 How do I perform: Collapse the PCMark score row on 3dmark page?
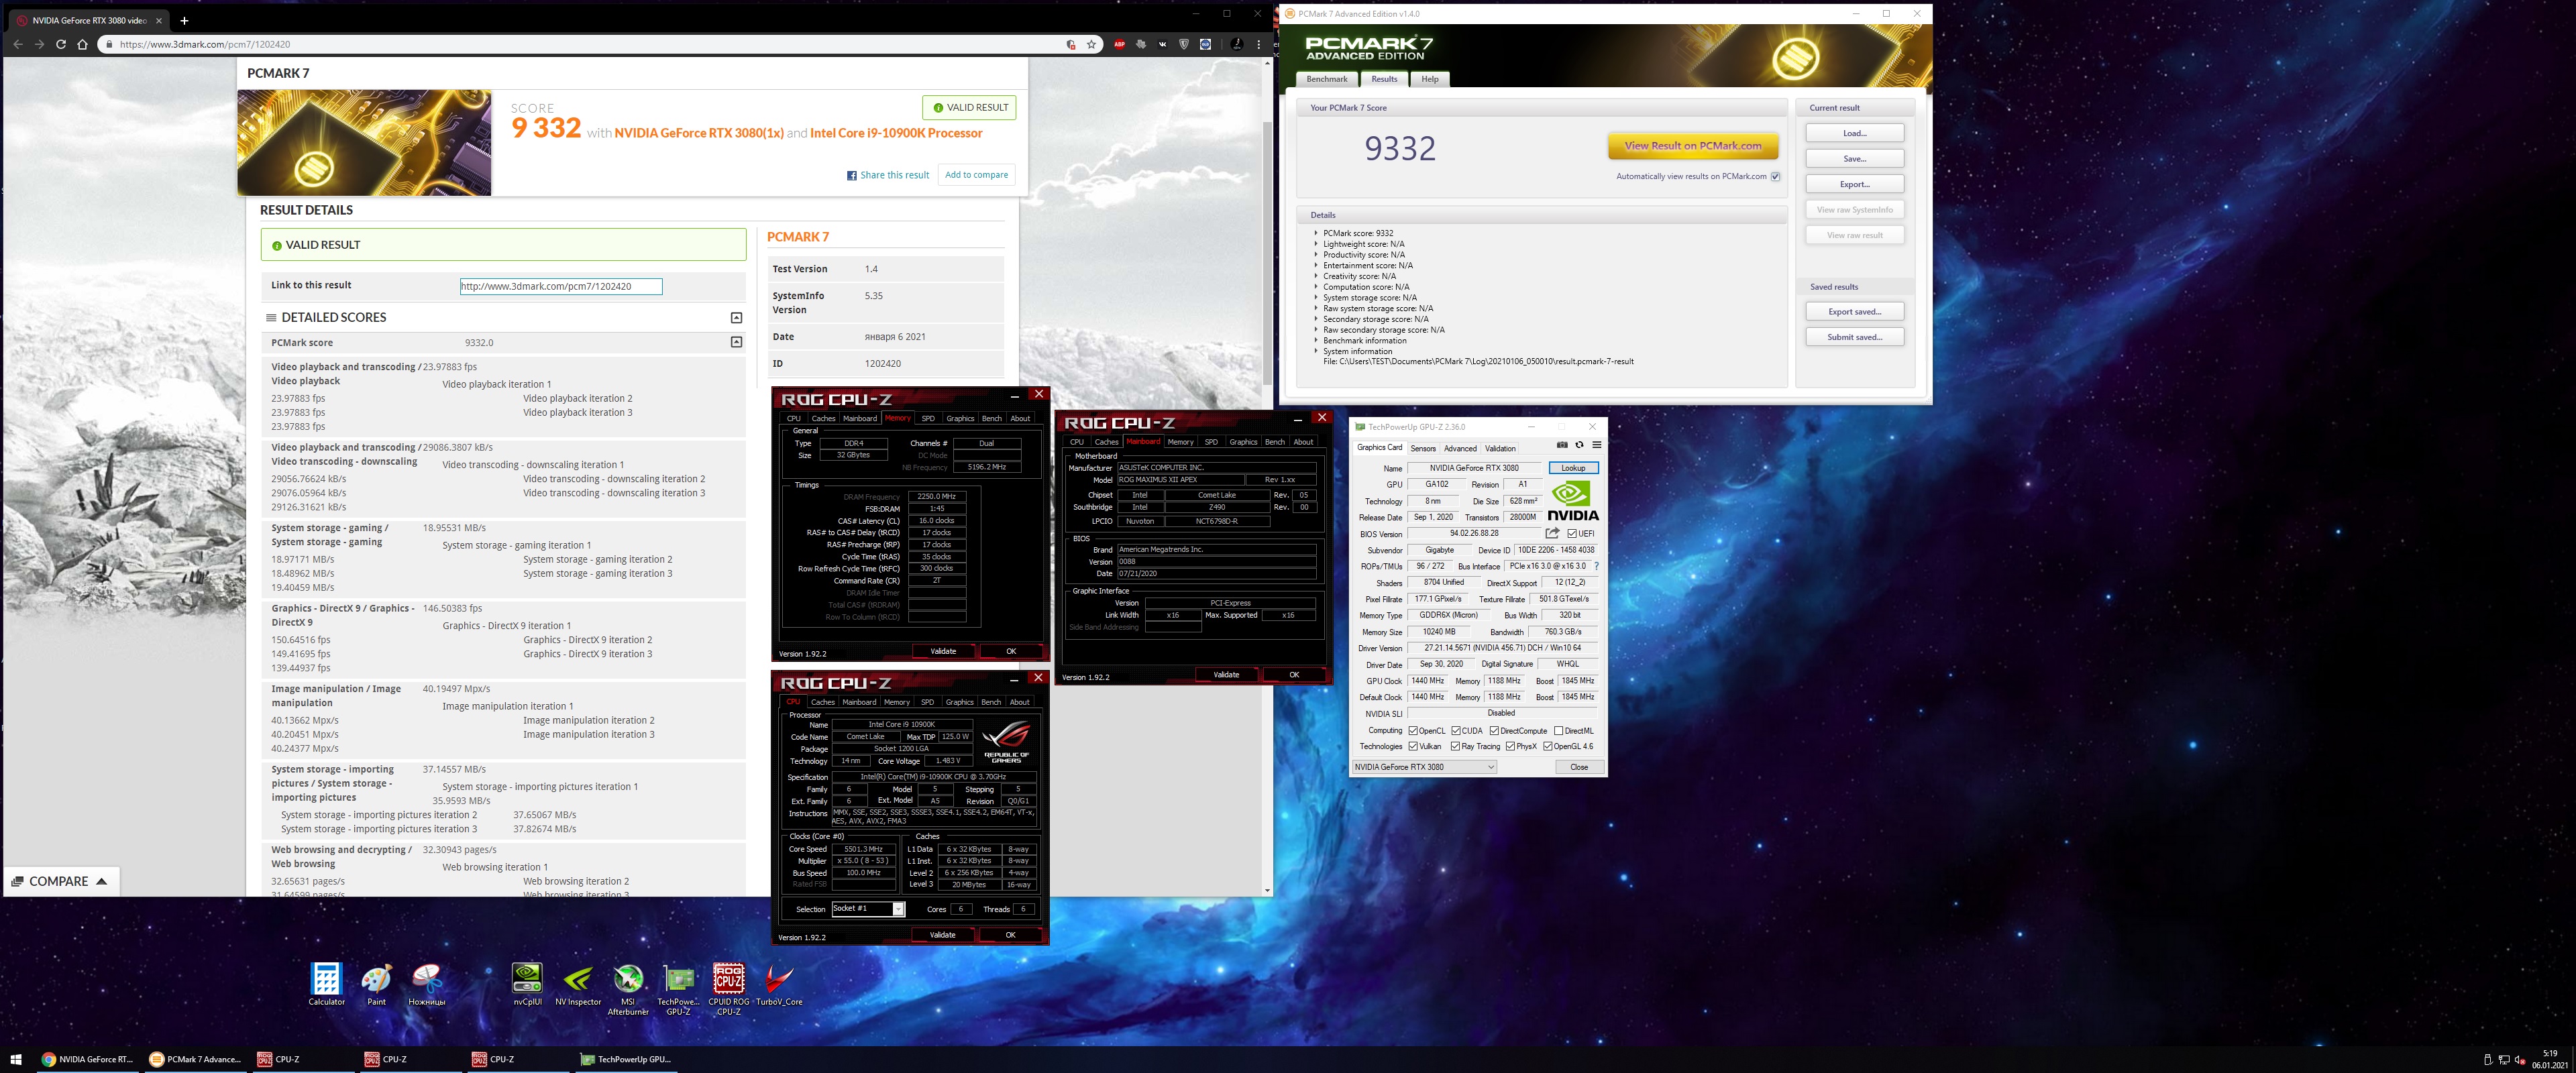pyautogui.click(x=736, y=342)
